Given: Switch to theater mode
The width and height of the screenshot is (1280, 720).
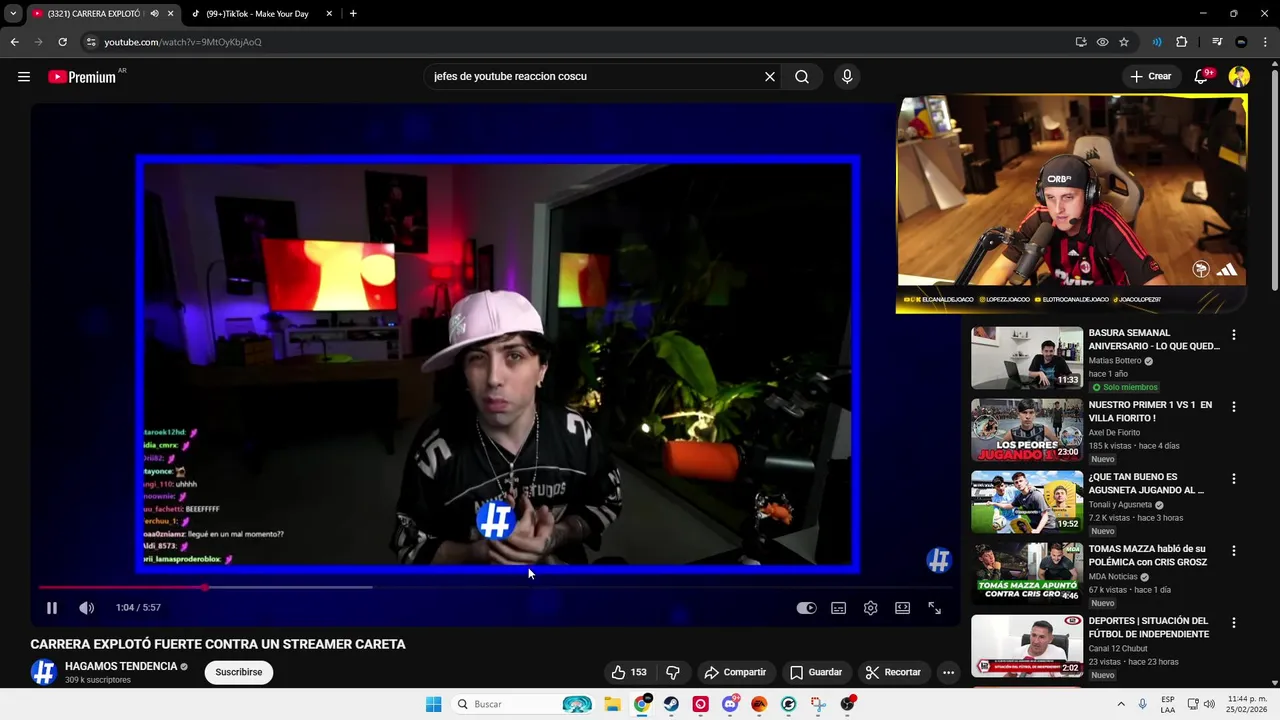Looking at the screenshot, I should point(903,608).
